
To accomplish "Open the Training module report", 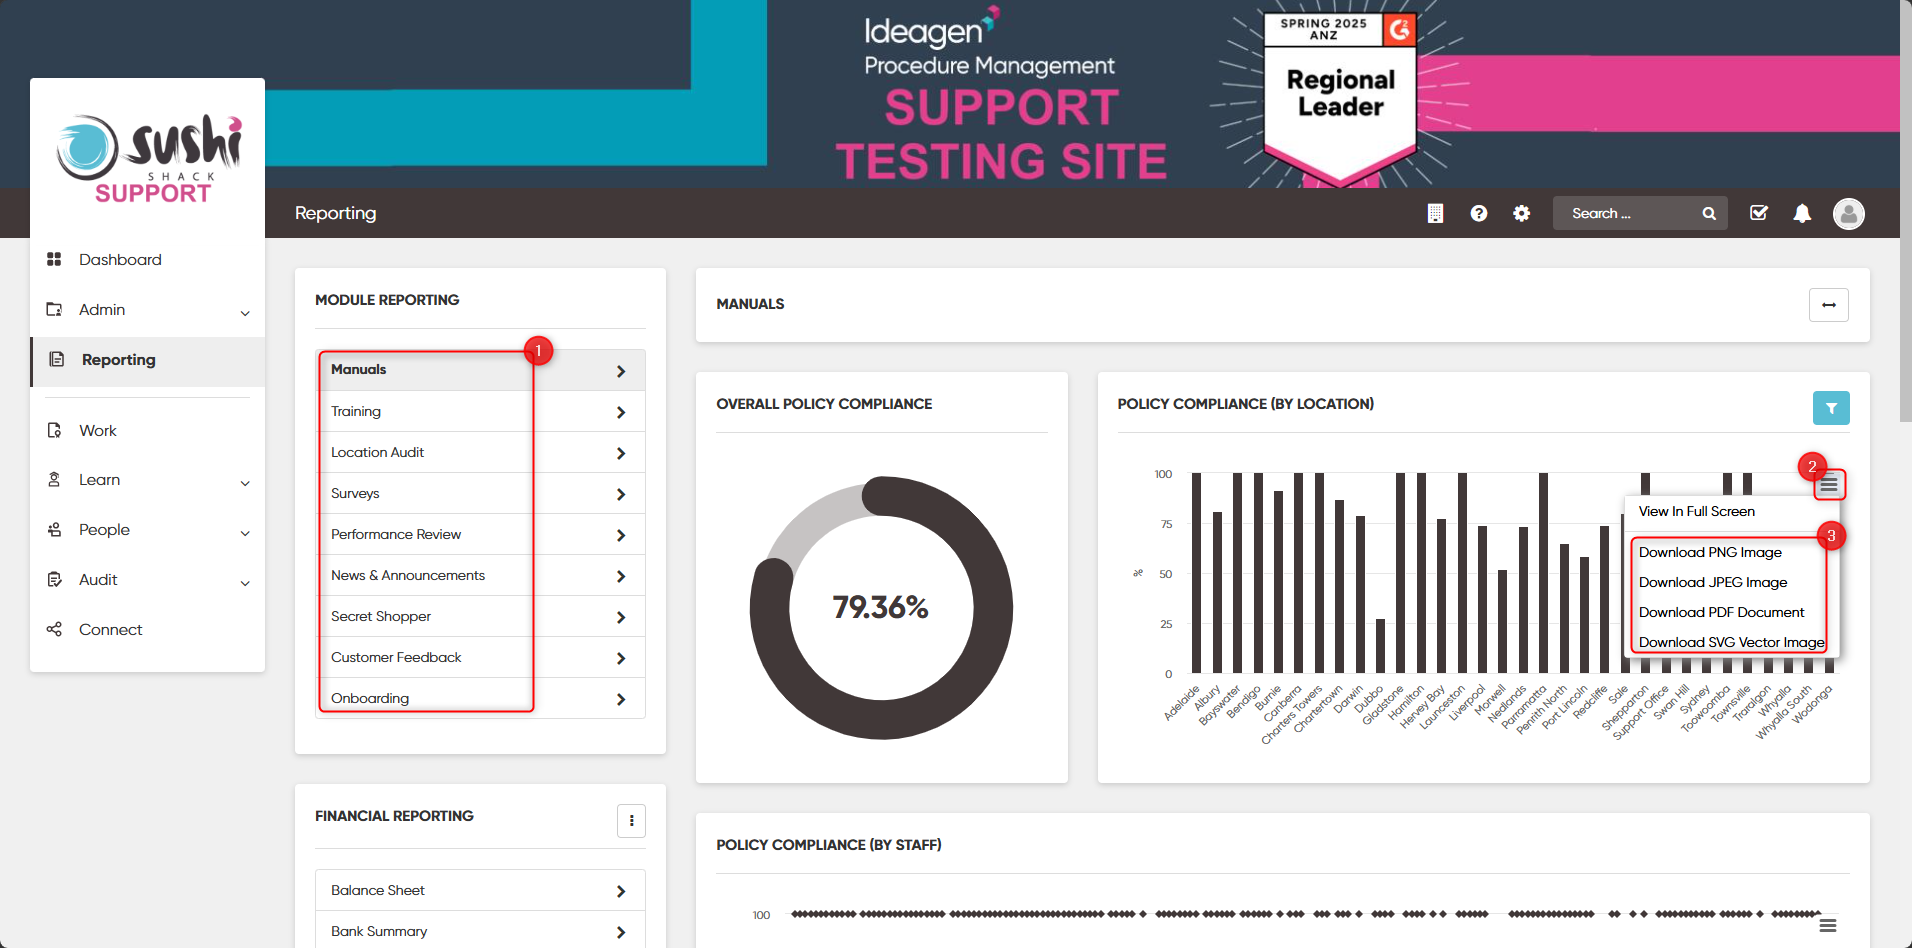I will point(480,411).
